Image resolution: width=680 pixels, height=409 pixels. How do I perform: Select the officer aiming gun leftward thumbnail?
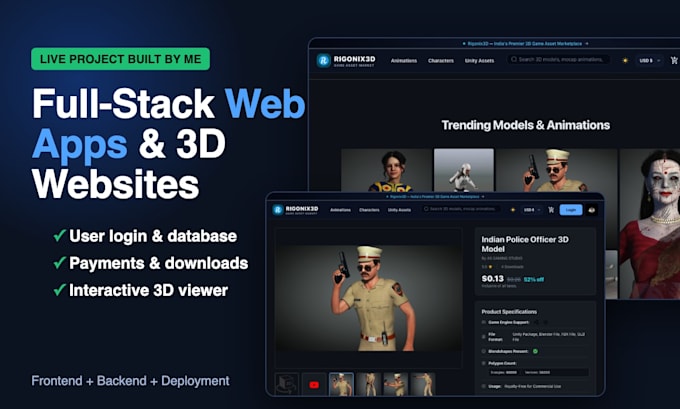pos(396,384)
